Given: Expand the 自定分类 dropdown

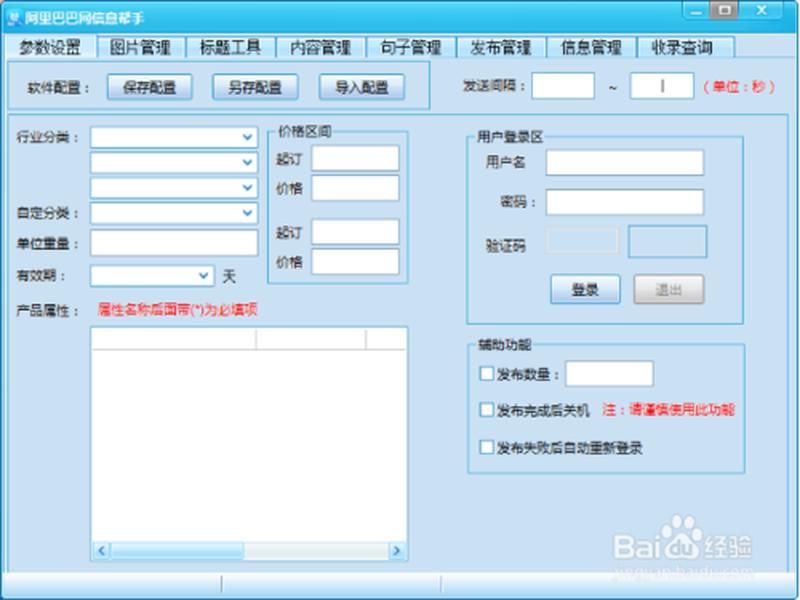Looking at the screenshot, I should pos(174,213).
